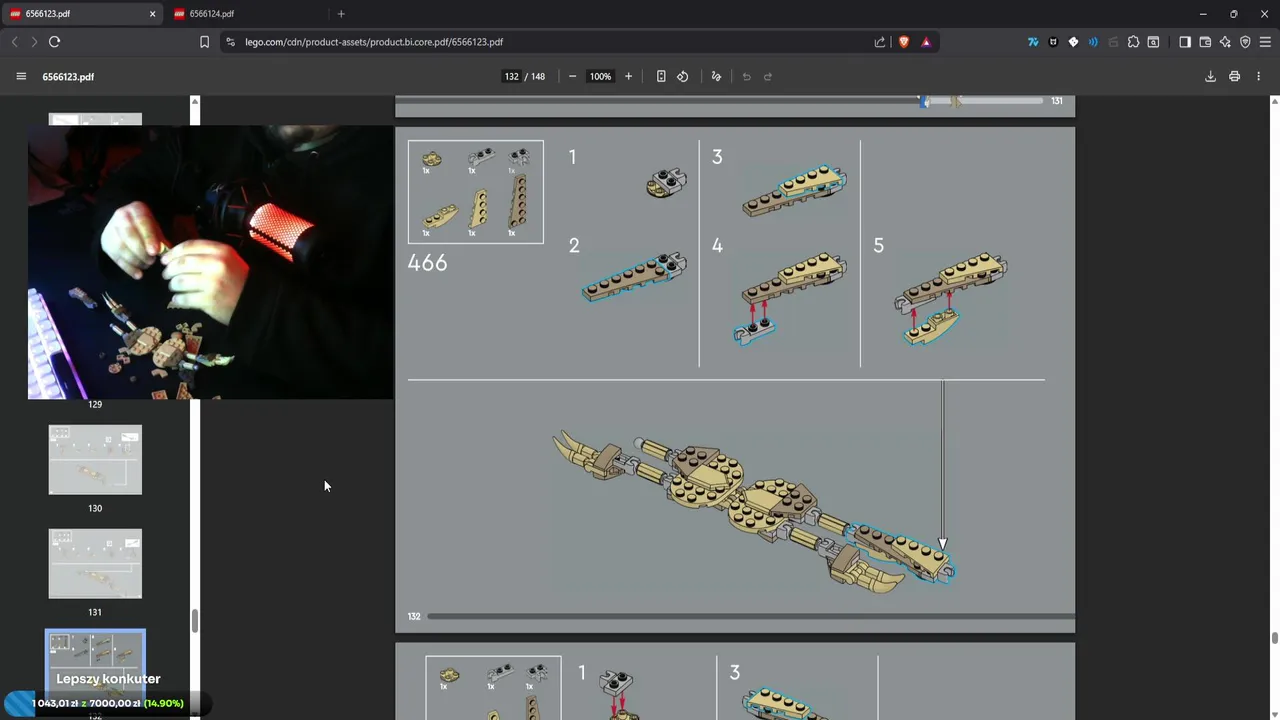The height and width of the screenshot is (720, 1280).
Task: Close the 6566123.pdf tab
Action: click(x=152, y=14)
